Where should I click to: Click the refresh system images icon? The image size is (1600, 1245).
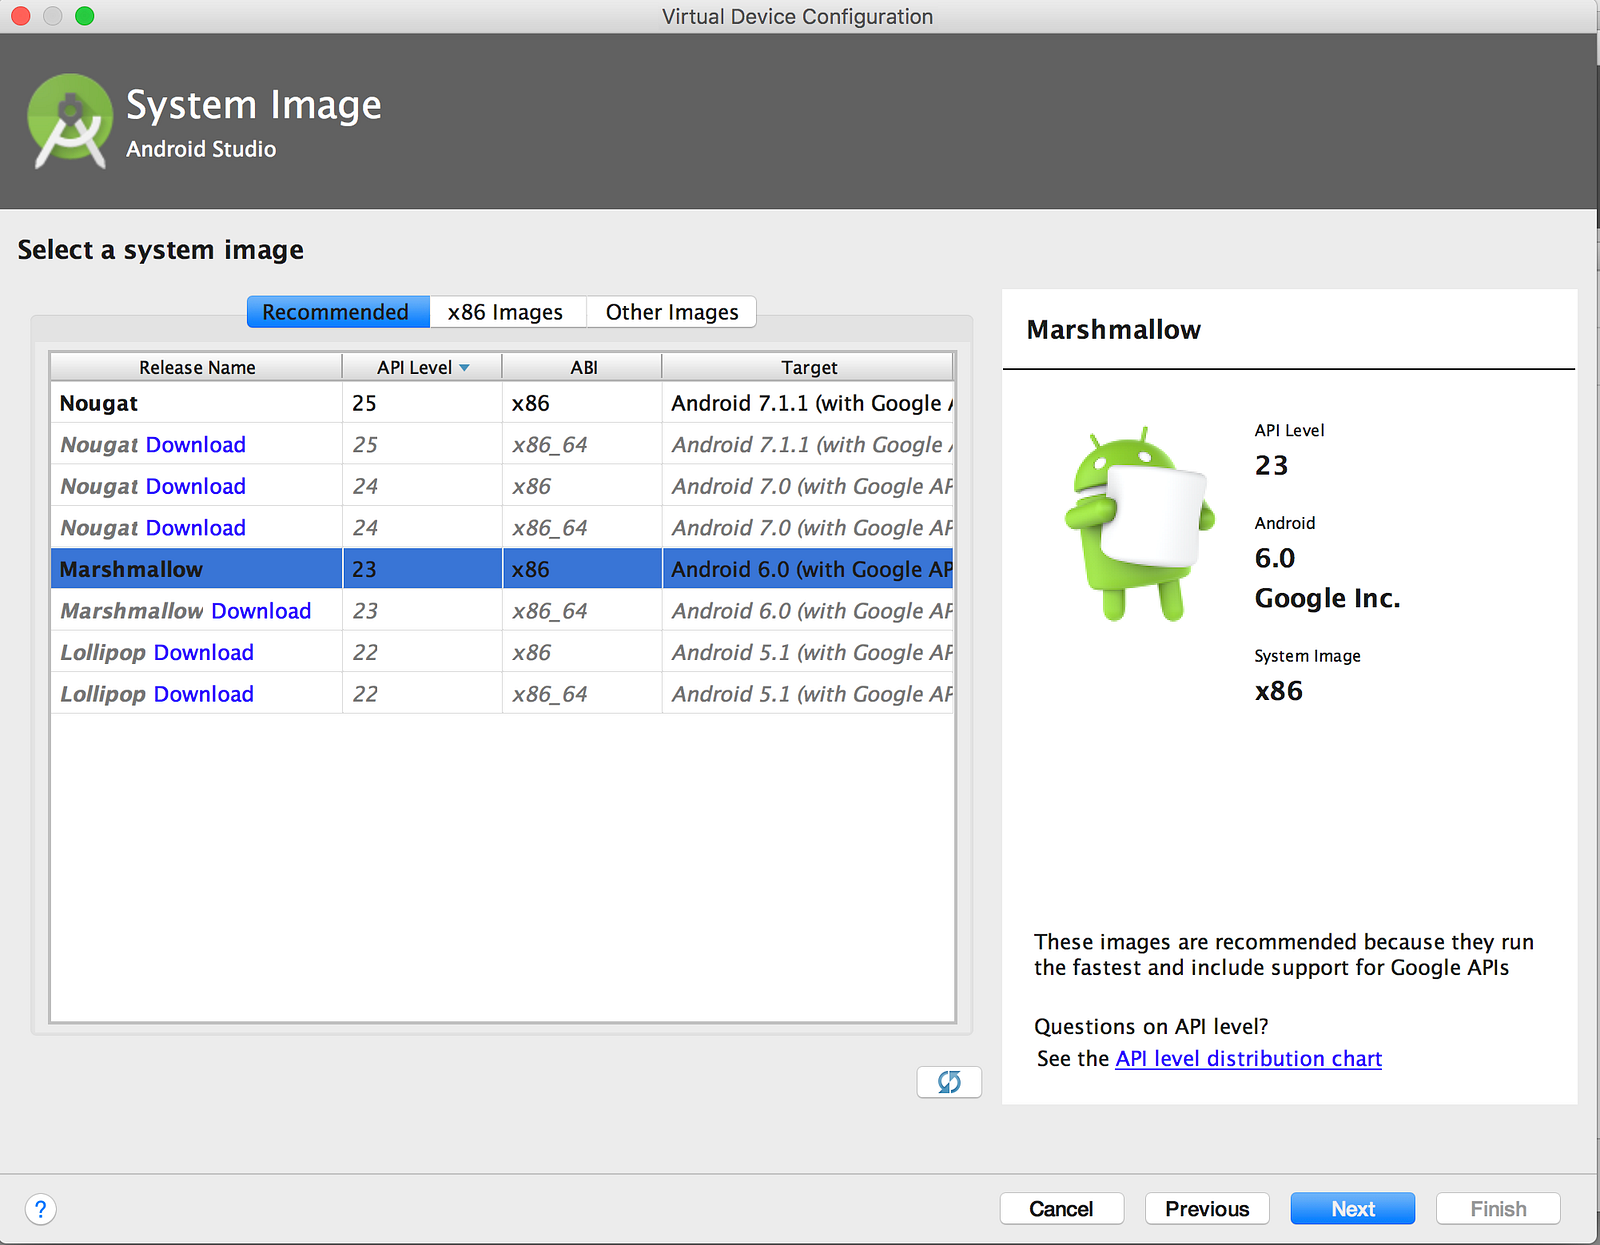(949, 1082)
